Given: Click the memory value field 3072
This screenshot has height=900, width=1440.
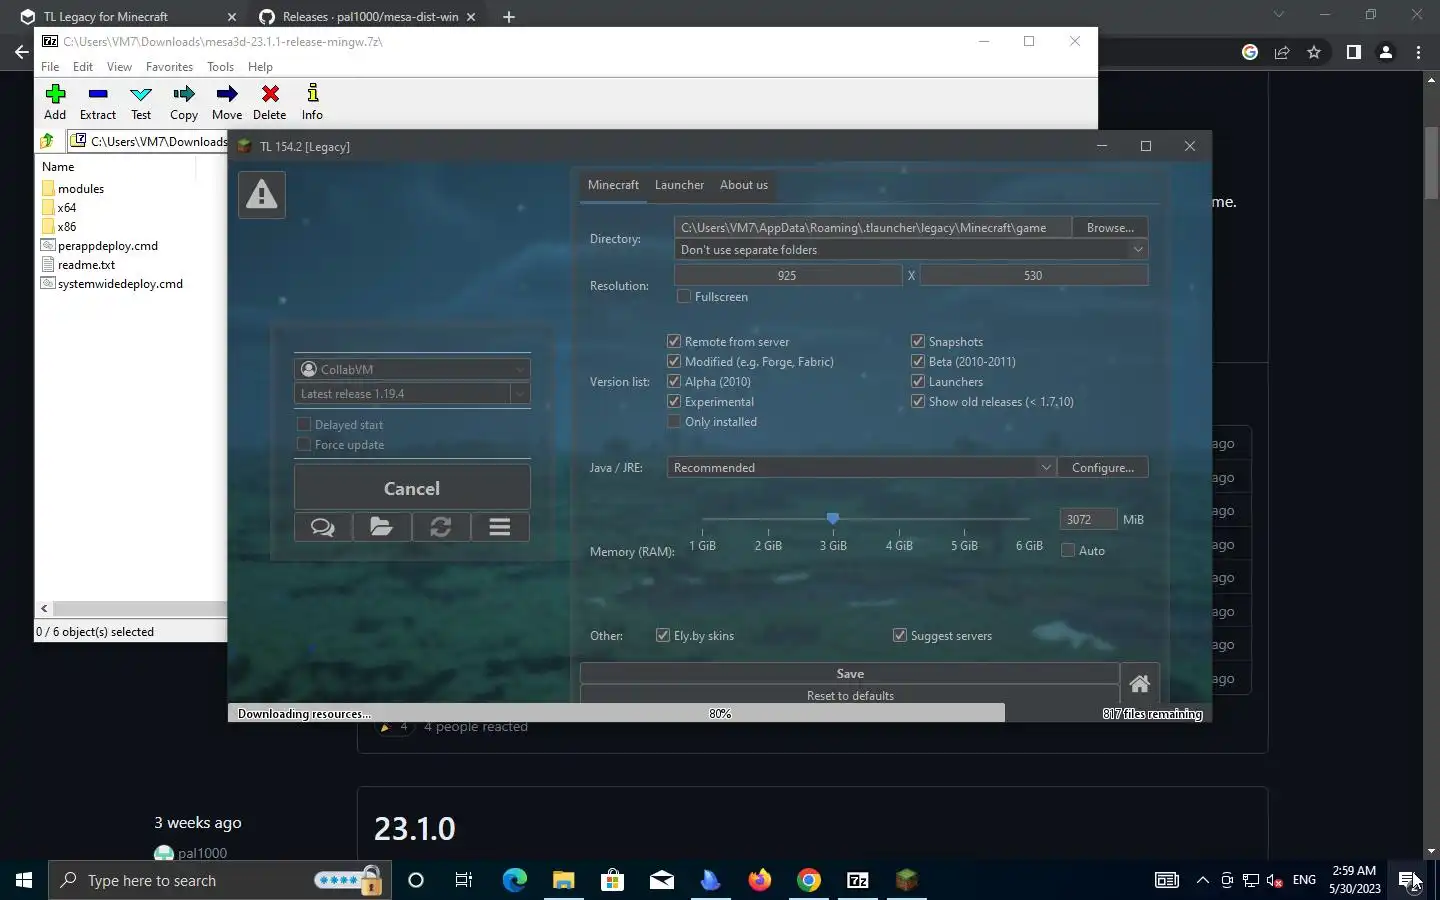Looking at the screenshot, I should [x=1088, y=519].
